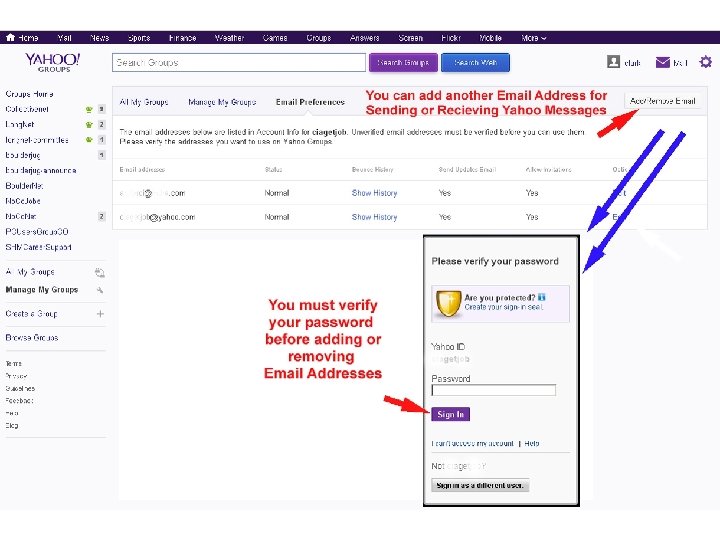Screen dimensions: 720x540
Task: Open Mail in the top navigation
Action: point(64,38)
